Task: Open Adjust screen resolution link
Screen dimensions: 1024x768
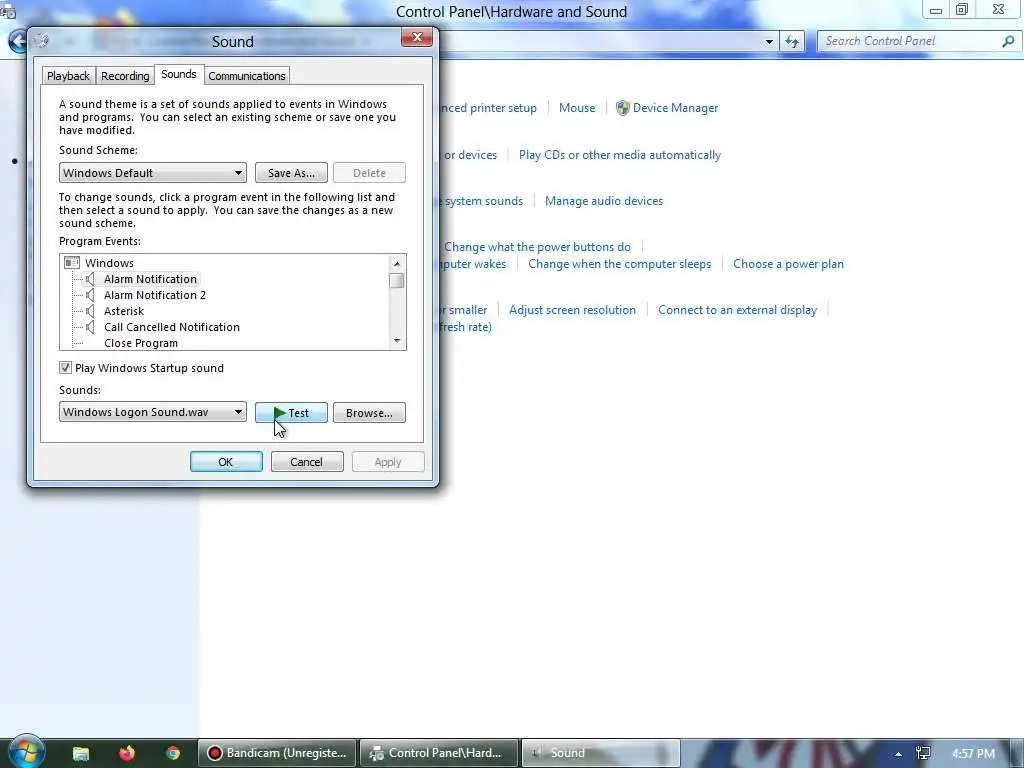Action: (x=572, y=310)
